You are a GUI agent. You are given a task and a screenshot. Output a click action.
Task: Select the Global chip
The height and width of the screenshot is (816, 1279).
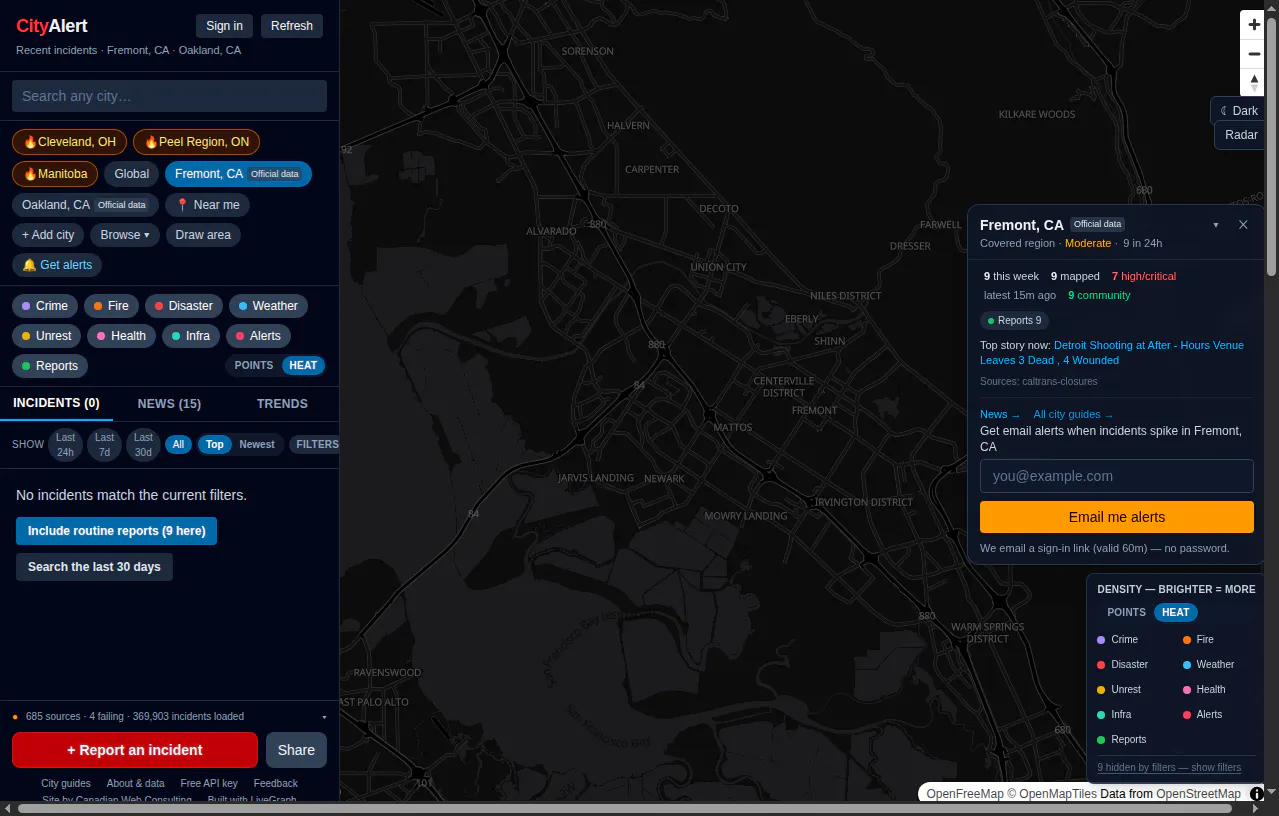point(131,174)
